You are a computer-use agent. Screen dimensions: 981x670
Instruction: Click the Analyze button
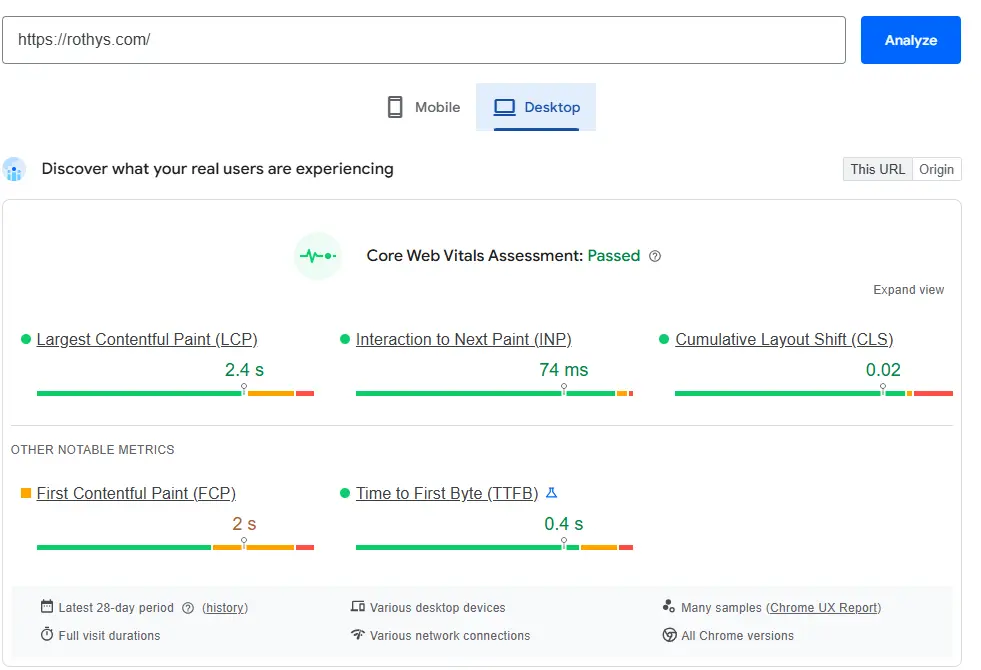(x=910, y=40)
